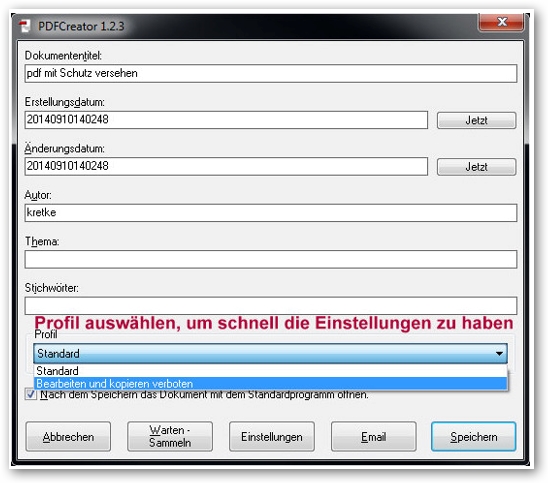Open the Profil dropdown arrow
Image resolution: width=548 pixels, height=483 pixels.
pyautogui.click(x=499, y=354)
